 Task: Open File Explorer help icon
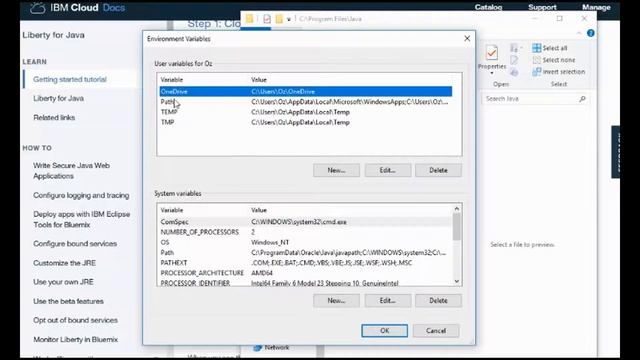coord(591,33)
